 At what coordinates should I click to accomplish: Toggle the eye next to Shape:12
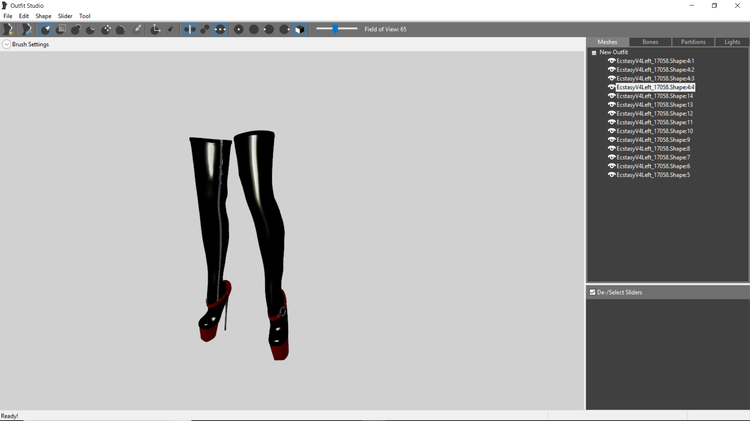click(611, 113)
